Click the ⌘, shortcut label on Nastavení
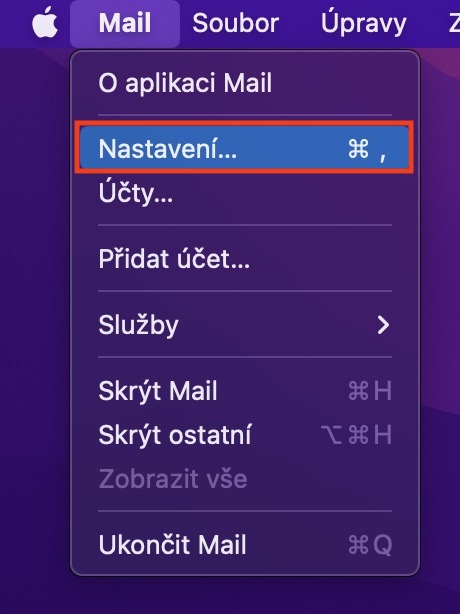The height and width of the screenshot is (614, 460). [x=367, y=150]
